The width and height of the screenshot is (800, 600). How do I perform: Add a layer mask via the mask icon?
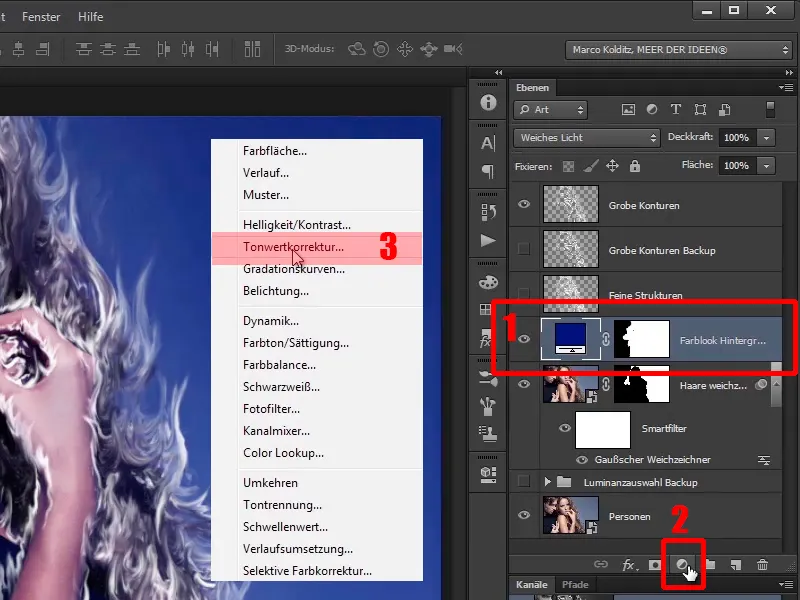click(655, 565)
